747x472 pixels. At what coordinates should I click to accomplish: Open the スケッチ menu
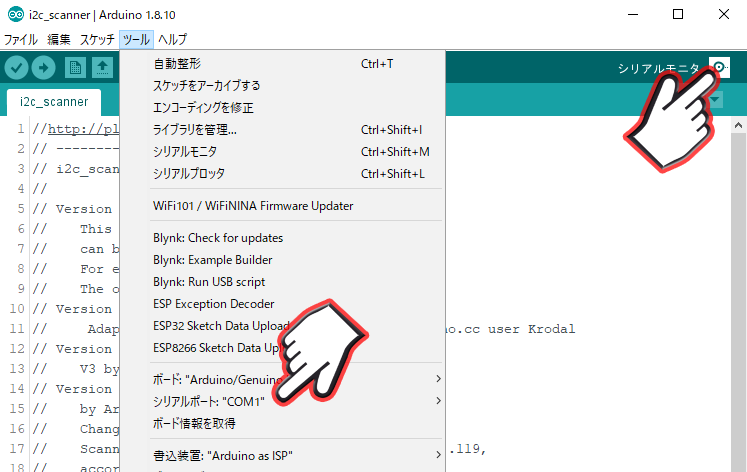pyautogui.click(x=97, y=40)
